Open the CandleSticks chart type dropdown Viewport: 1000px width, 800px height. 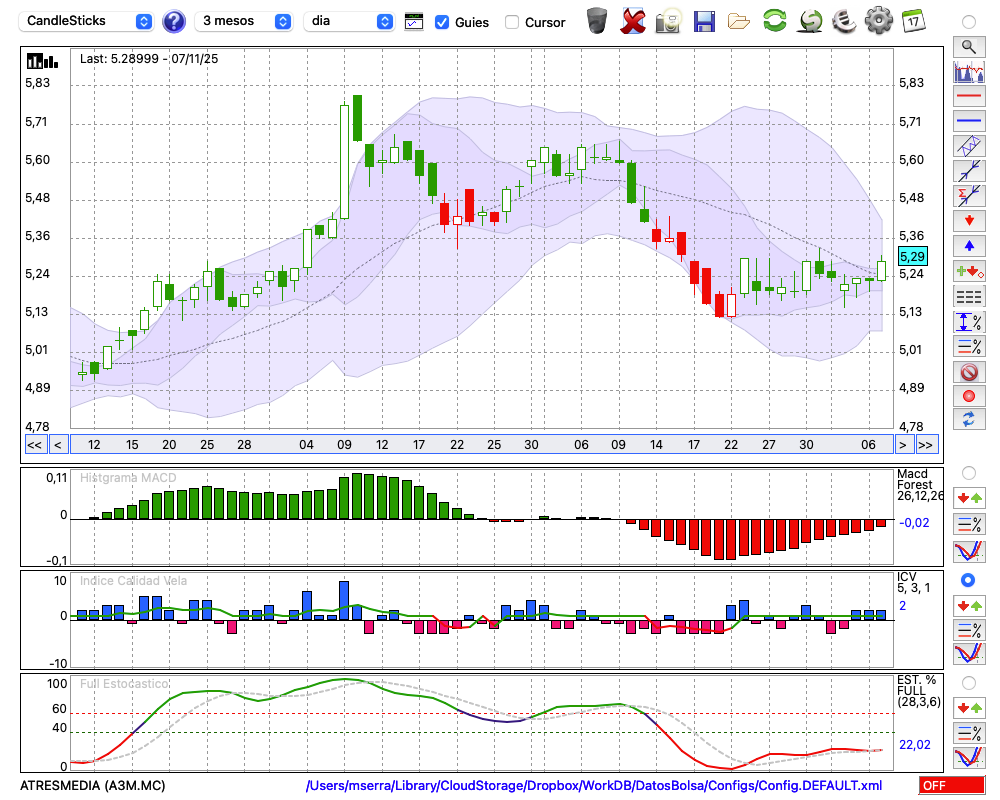click(x=88, y=21)
